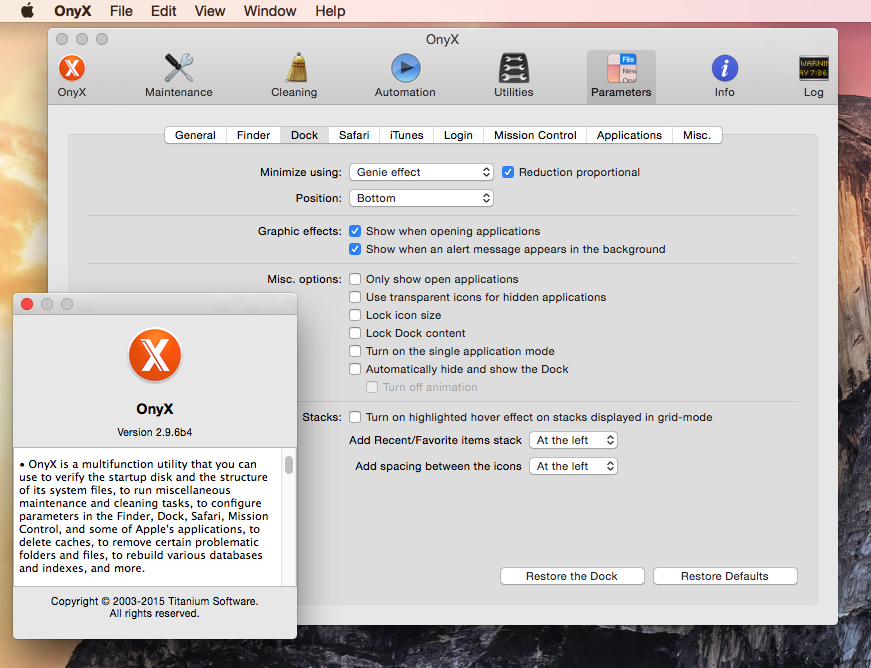The height and width of the screenshot is (668, 871).
Task: Switch to the Login tab
Action: 458,135
